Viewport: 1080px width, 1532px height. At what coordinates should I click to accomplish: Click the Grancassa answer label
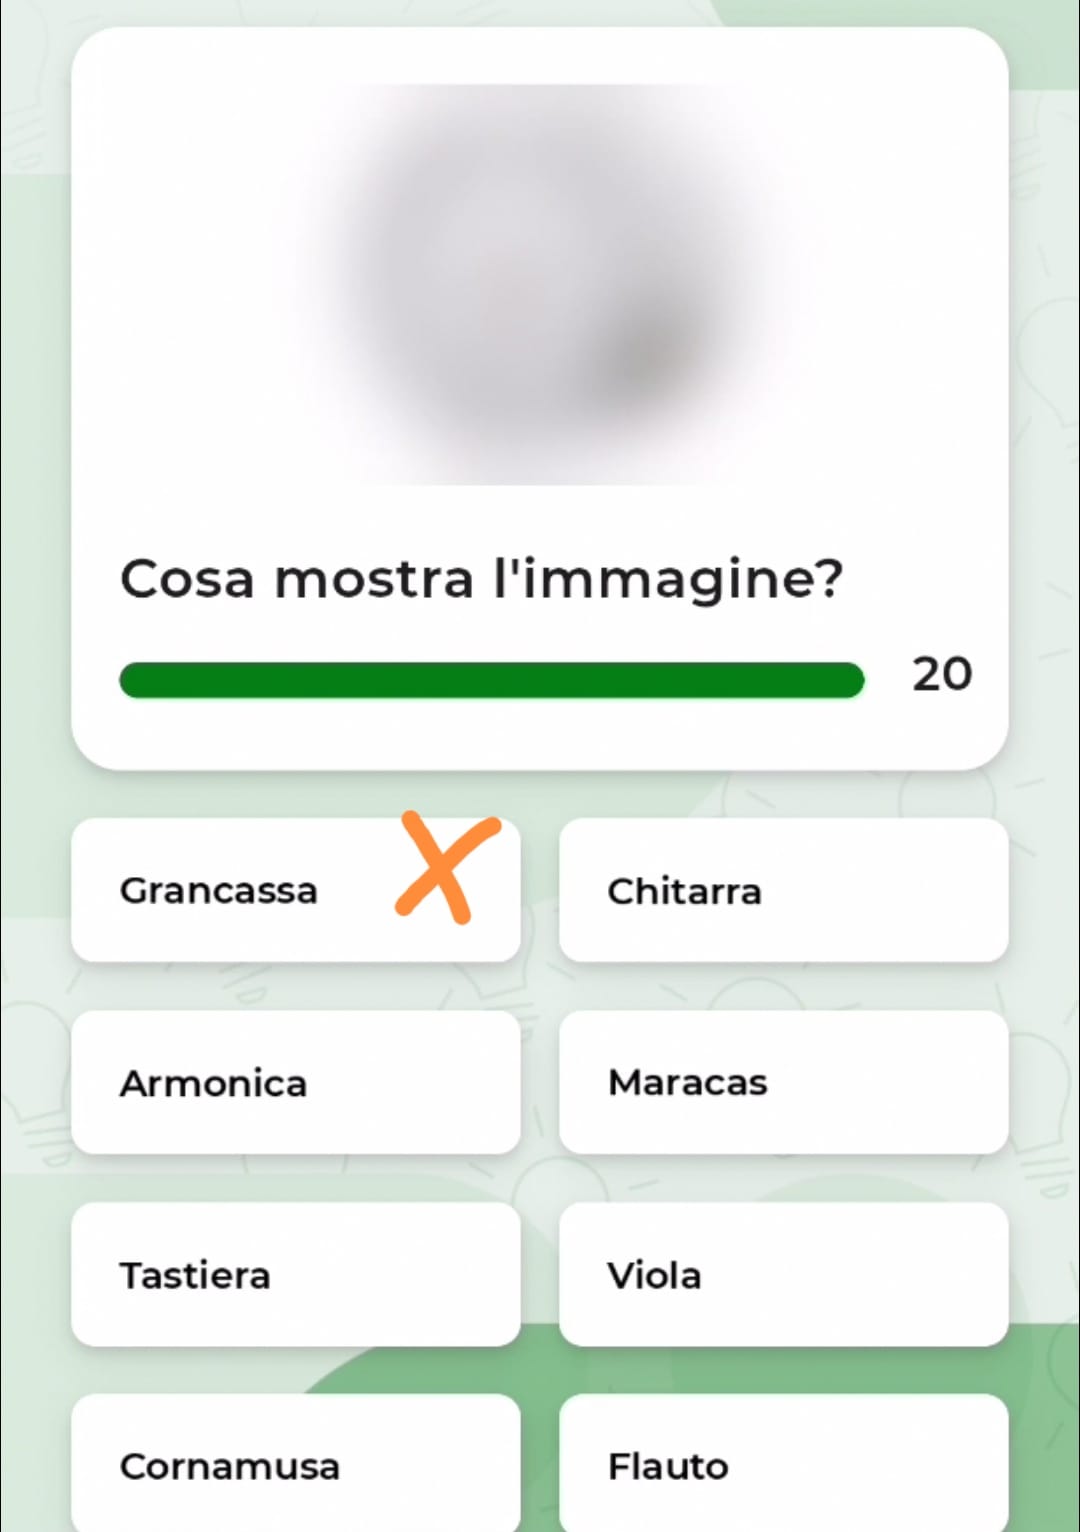point(218,890)
